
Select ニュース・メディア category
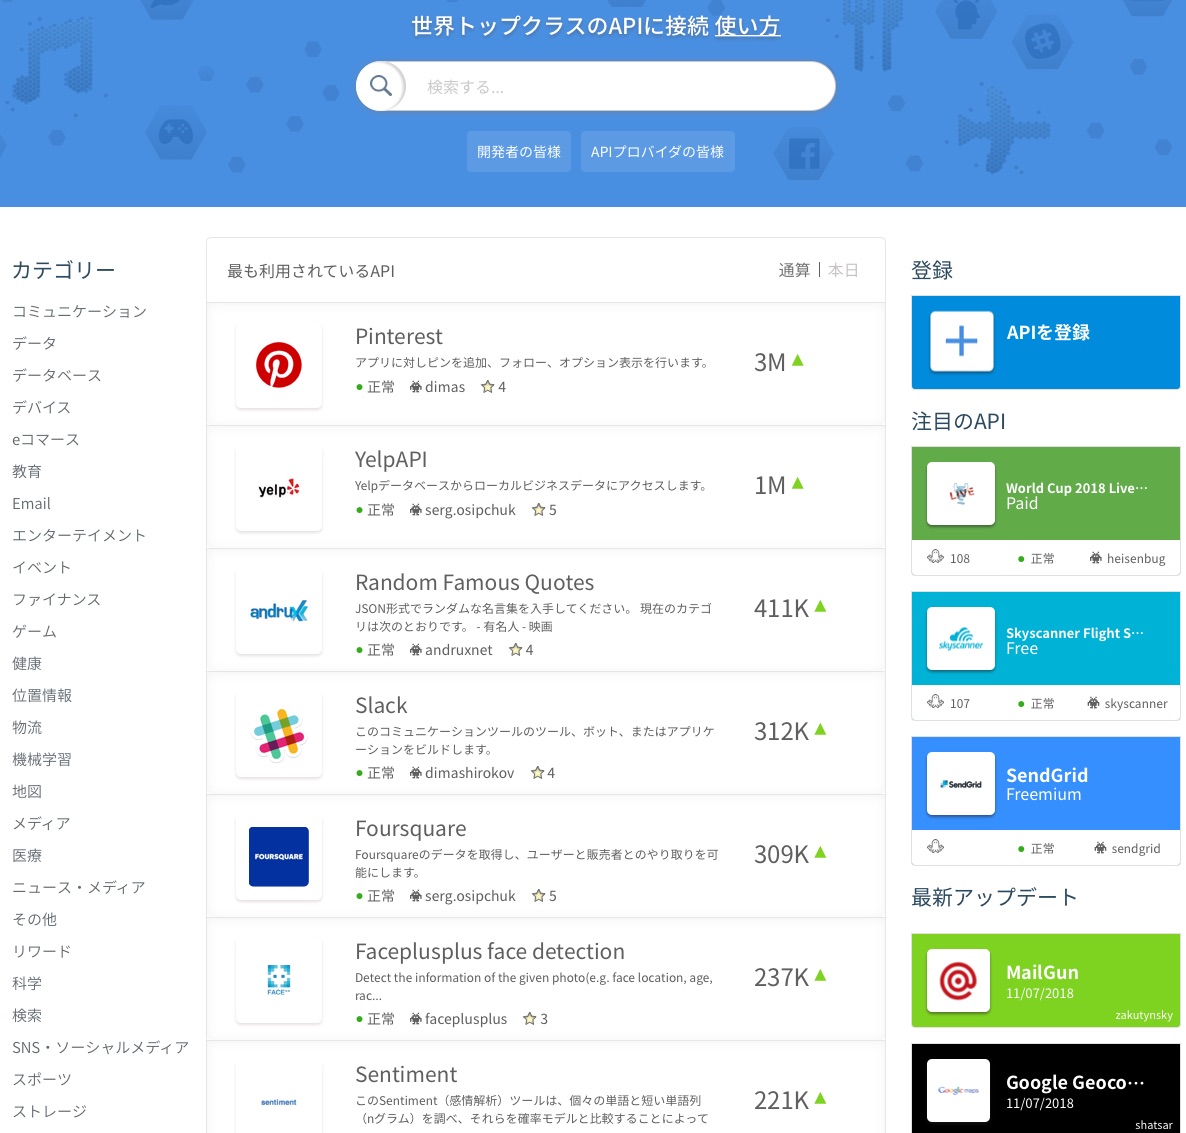tap(79, 887)
